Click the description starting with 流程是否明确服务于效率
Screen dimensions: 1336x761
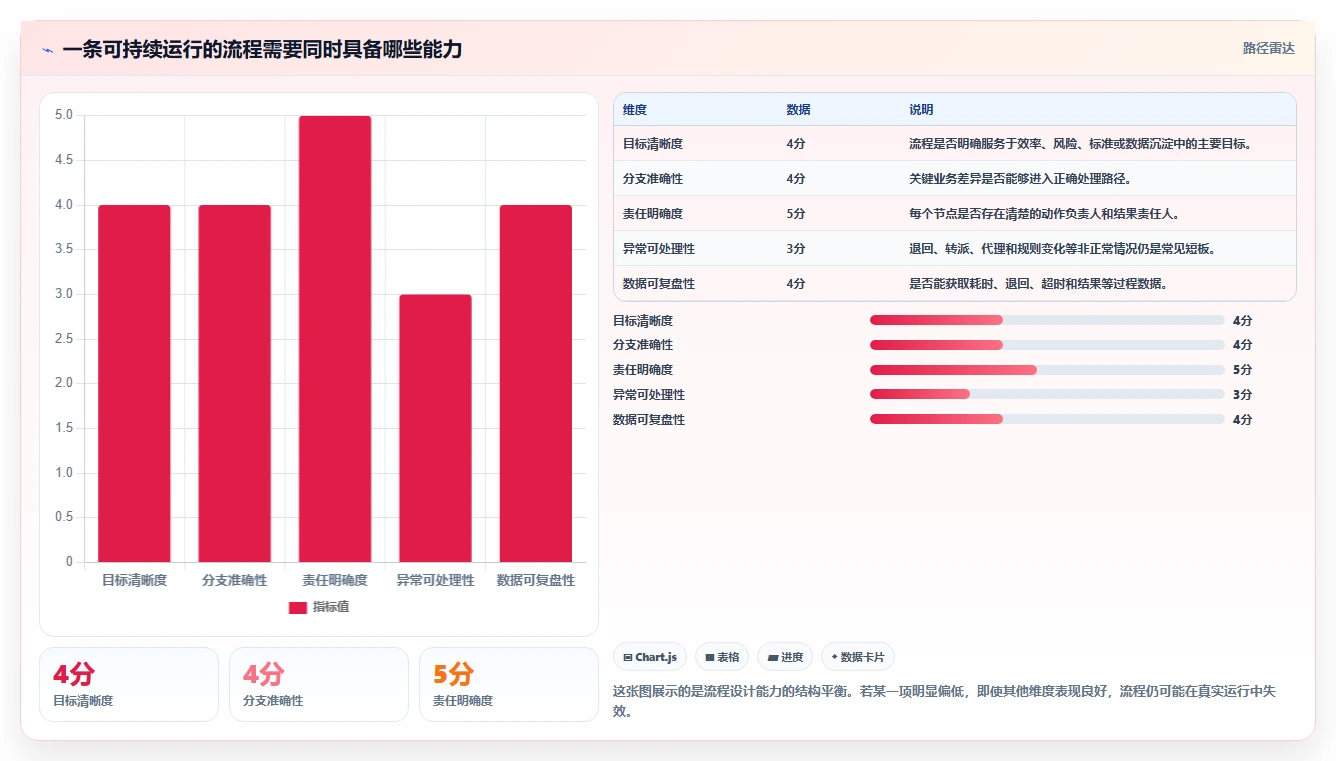coord(1081,144)
